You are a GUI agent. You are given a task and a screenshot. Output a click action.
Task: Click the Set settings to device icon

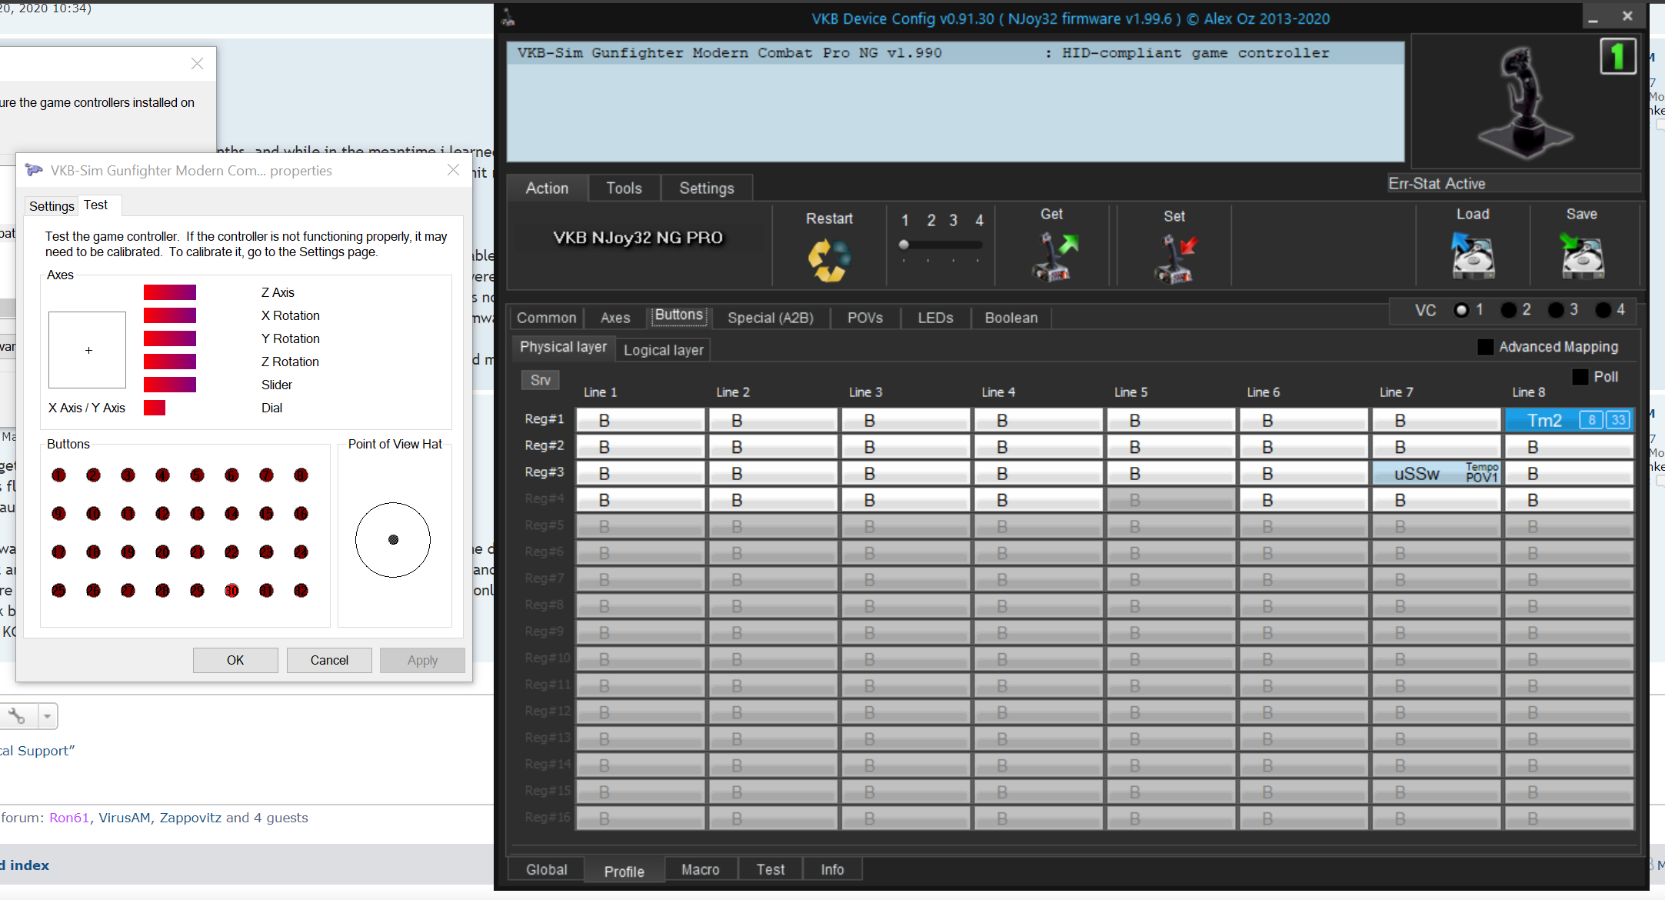[x=1176, y=258]
